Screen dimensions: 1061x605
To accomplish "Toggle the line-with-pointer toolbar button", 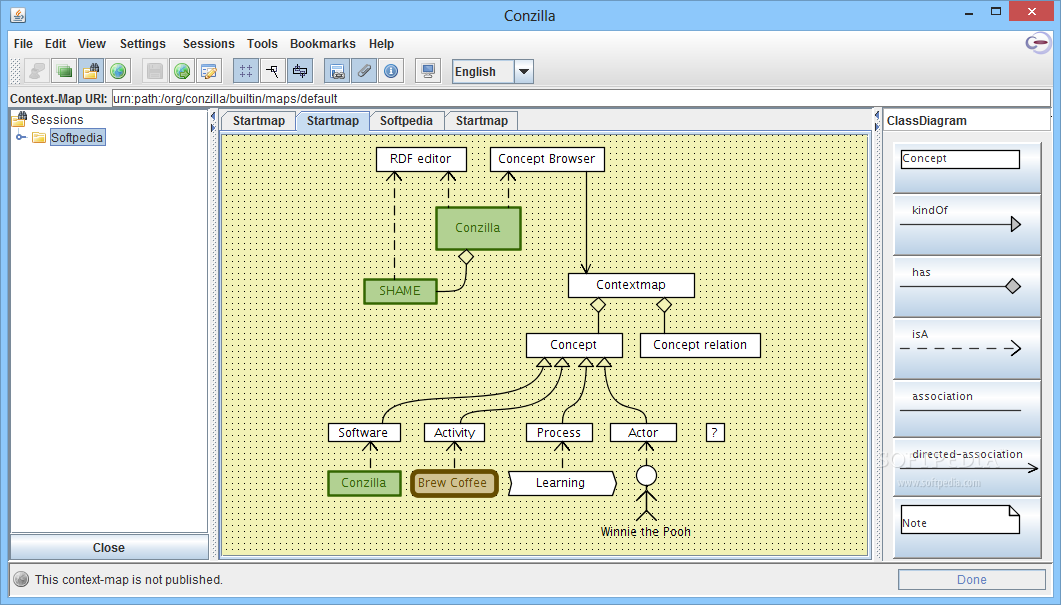I will [273, 71].
